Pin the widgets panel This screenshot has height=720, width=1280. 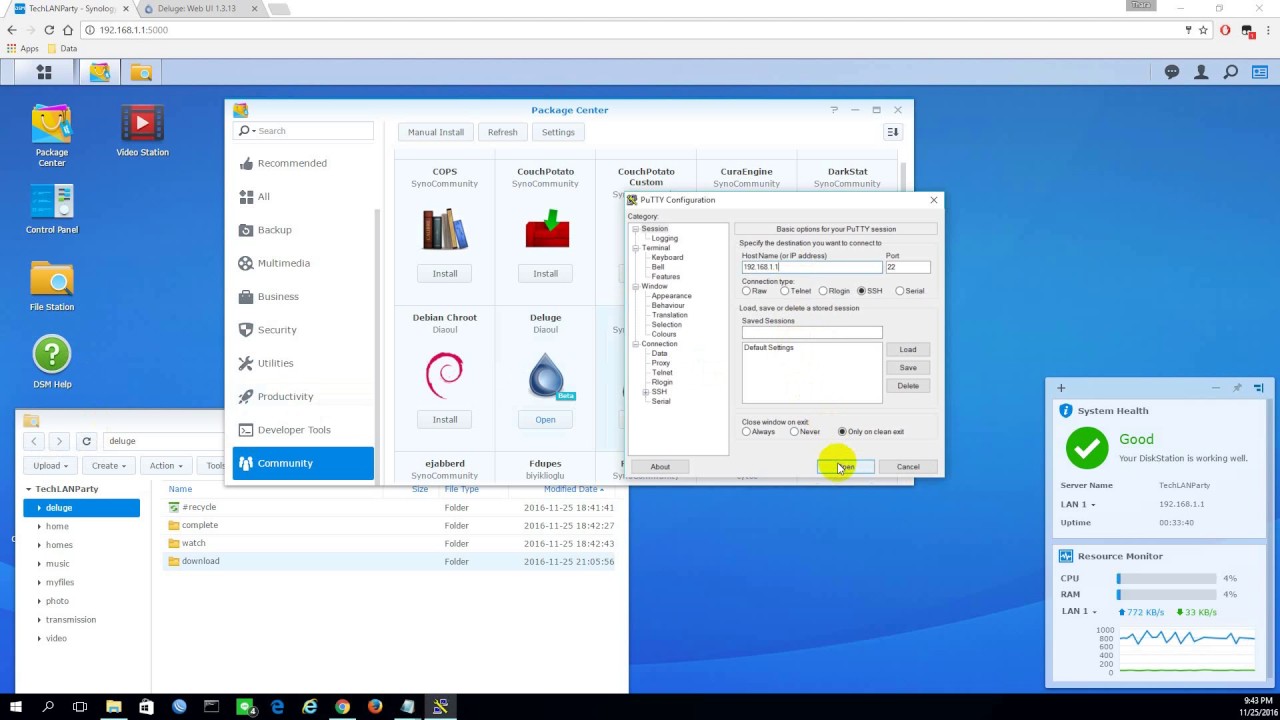[1237, 388]
